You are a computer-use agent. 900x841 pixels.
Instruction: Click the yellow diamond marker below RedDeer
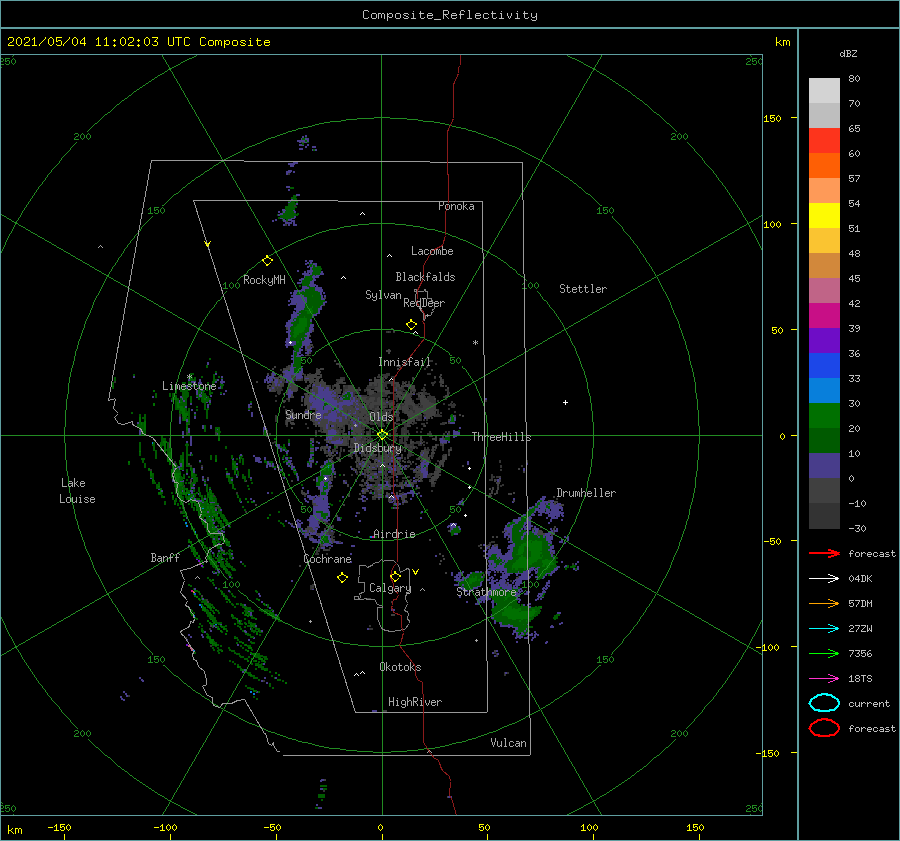click(x=412, y=324)
